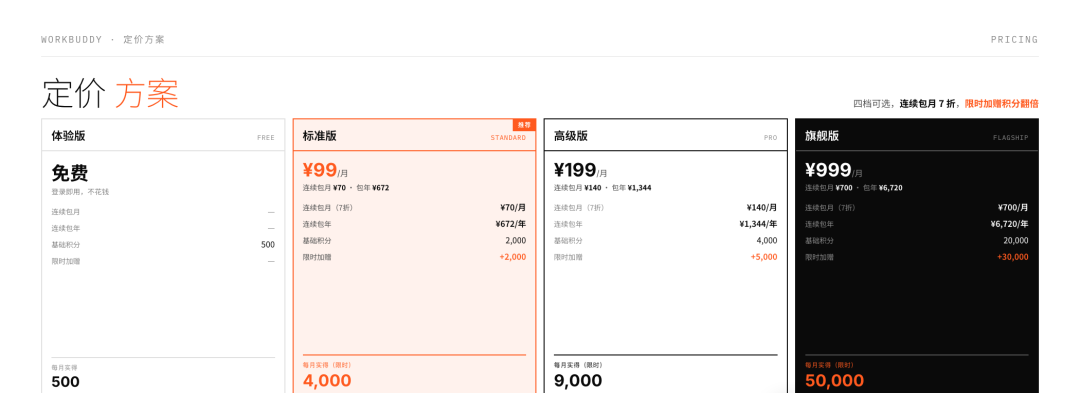Click 每月实得 total 500 in 体验版
The image size is (1080, 393).
(65, 381)
